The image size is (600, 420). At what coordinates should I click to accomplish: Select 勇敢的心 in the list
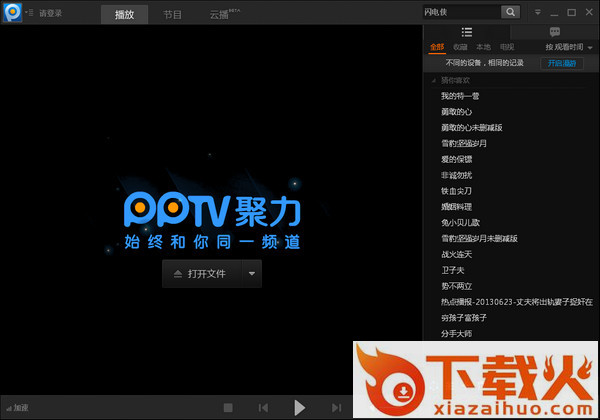tap(457, 112)
